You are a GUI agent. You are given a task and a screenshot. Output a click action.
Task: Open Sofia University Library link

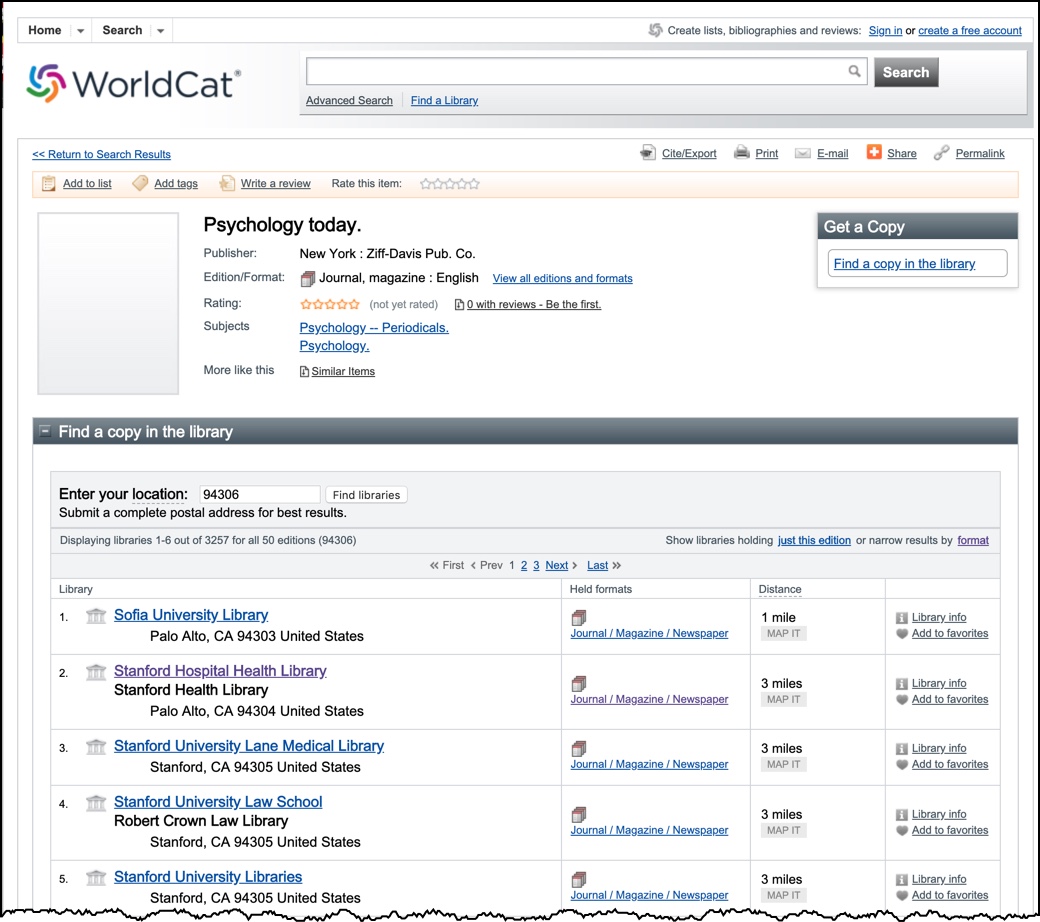click(191, 615)
